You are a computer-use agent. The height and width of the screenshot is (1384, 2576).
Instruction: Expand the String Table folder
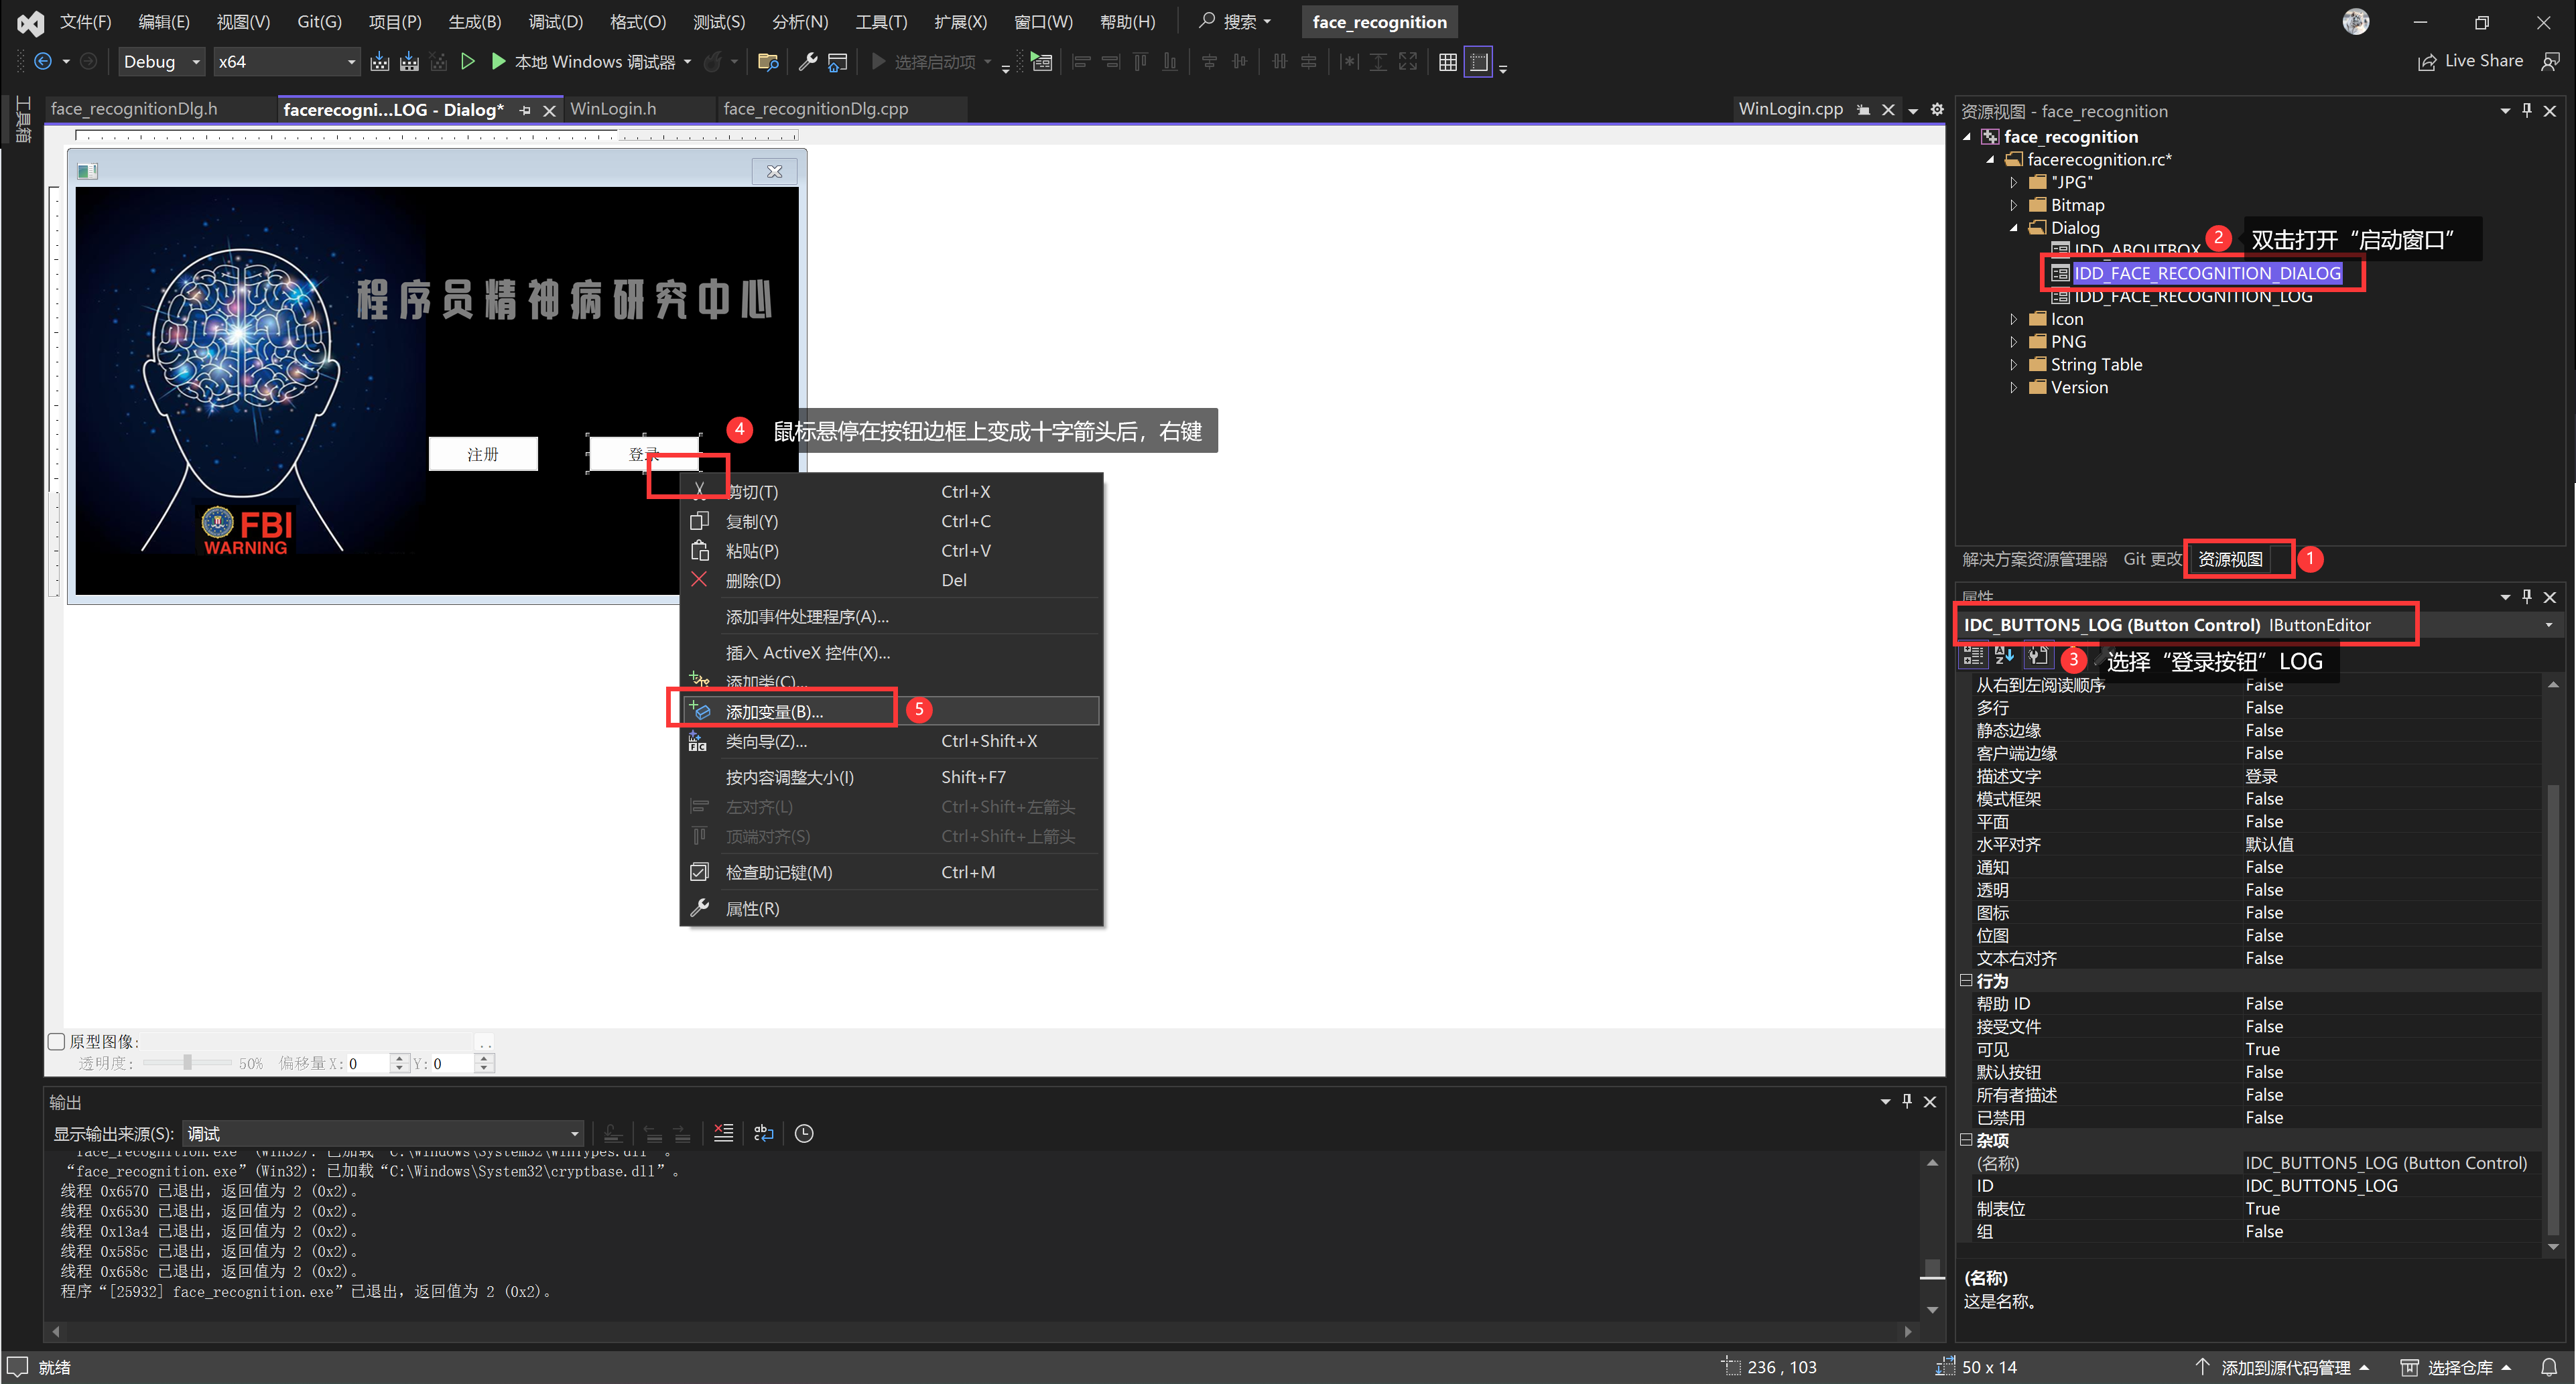(2014, 365)
